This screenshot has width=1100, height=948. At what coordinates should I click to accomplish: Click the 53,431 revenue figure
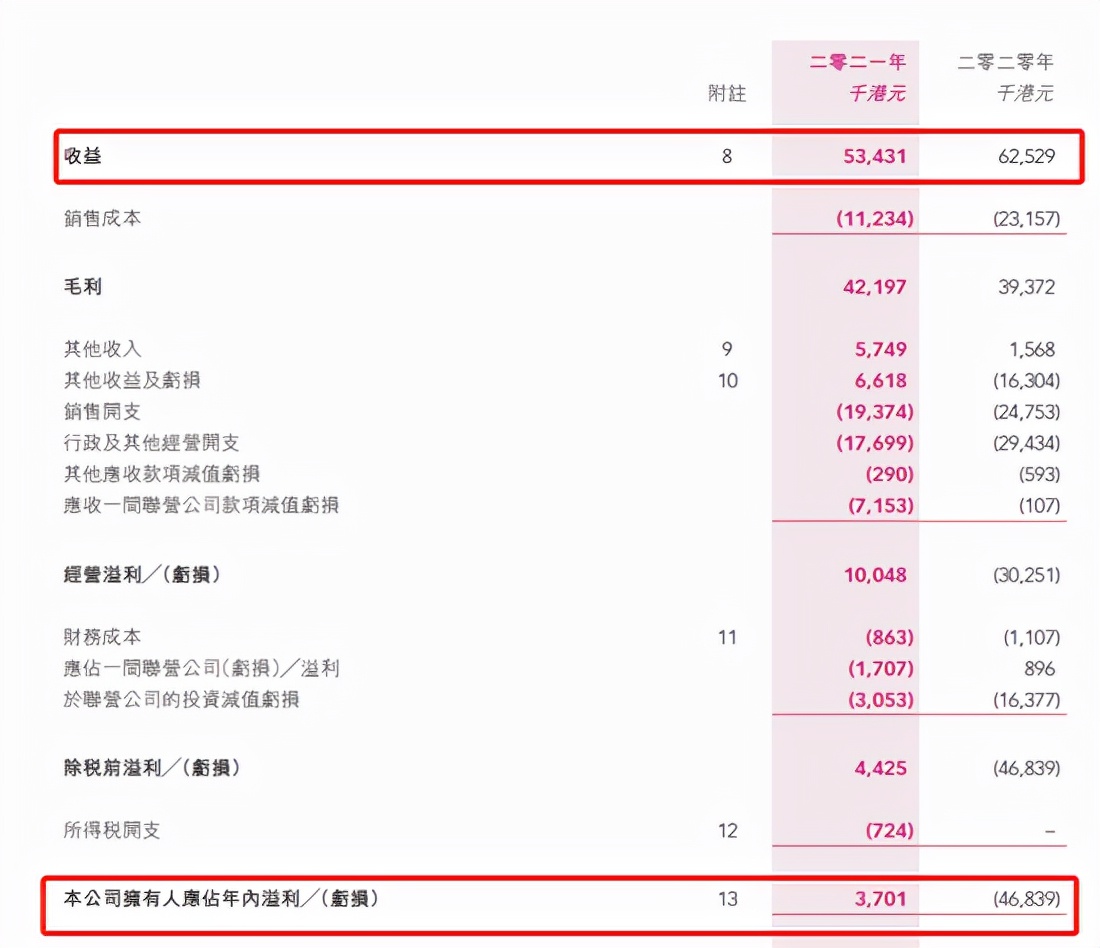pos(878,157)
